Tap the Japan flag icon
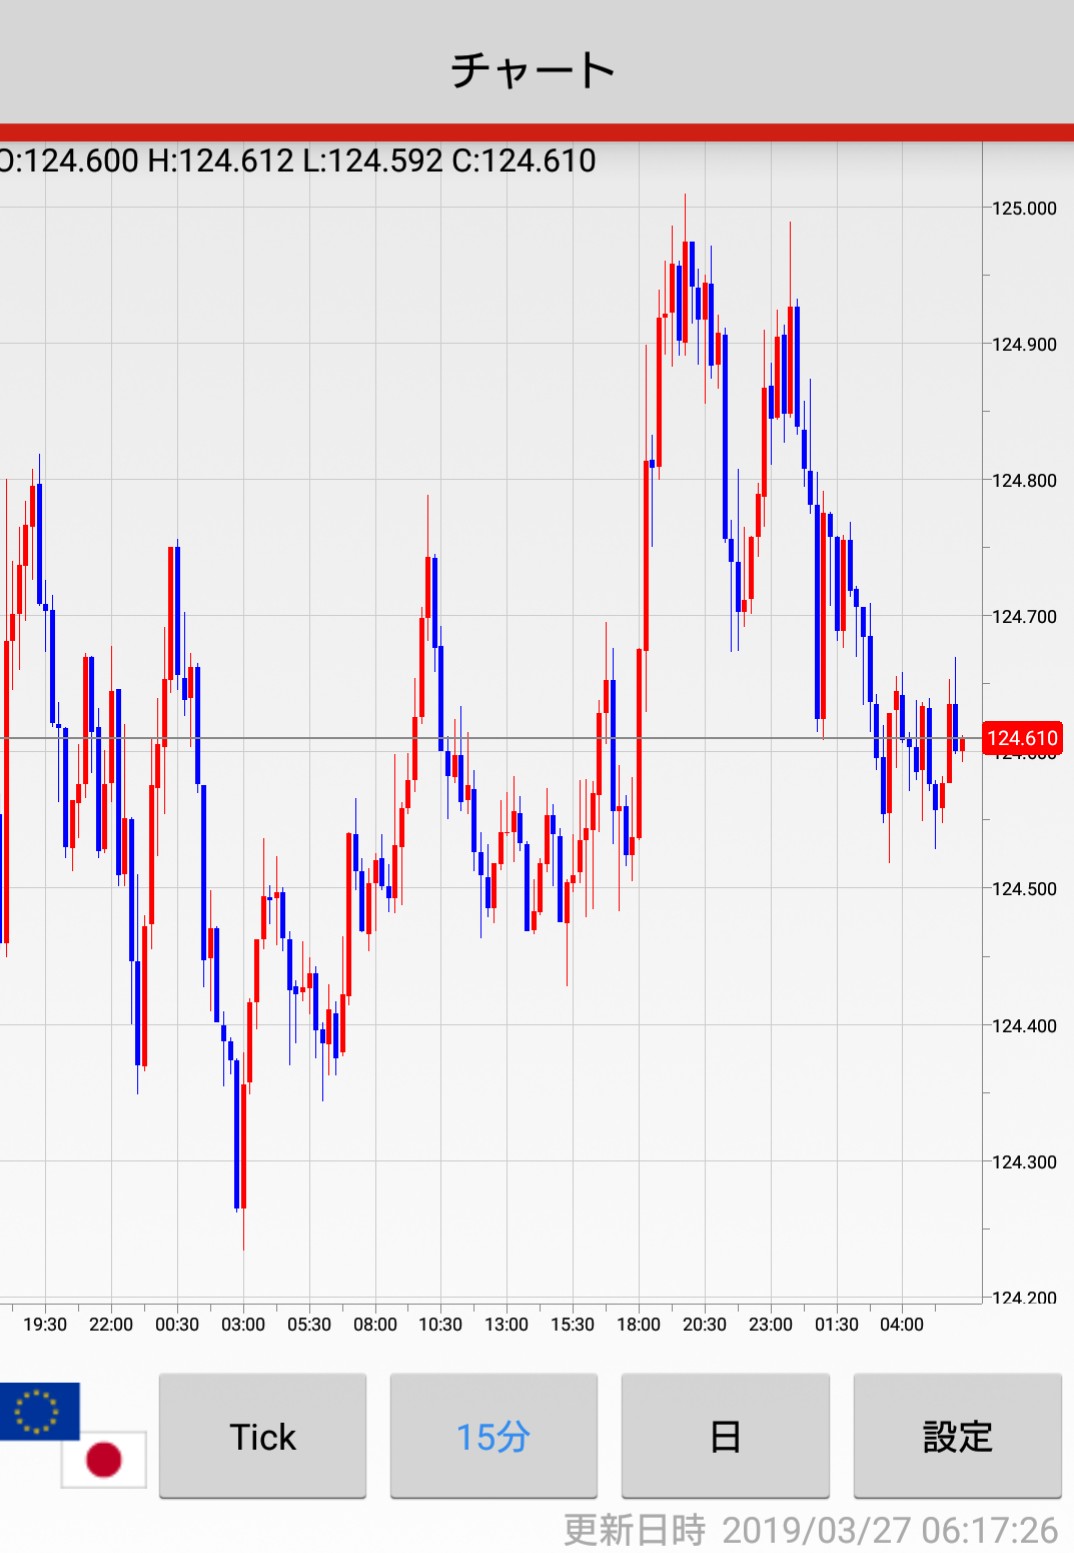This screenshot has width=1074, height=1553. click(104, 1459)
